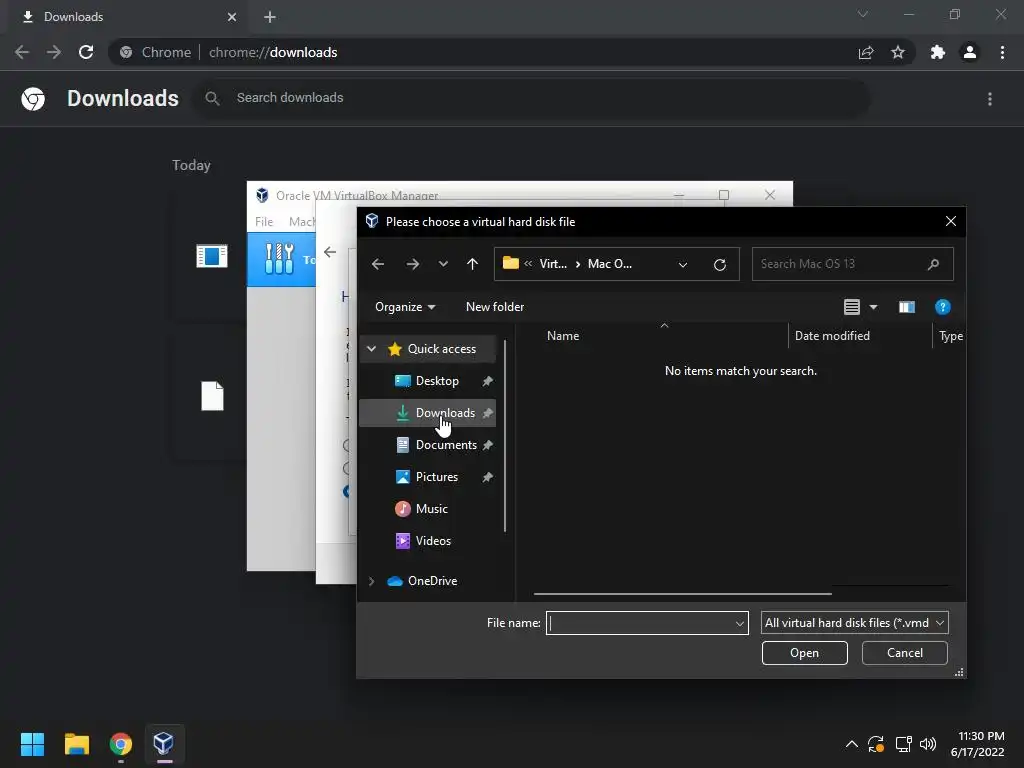
Task: Open the File name dropdown arrow
Action: [x=740, y=623]
